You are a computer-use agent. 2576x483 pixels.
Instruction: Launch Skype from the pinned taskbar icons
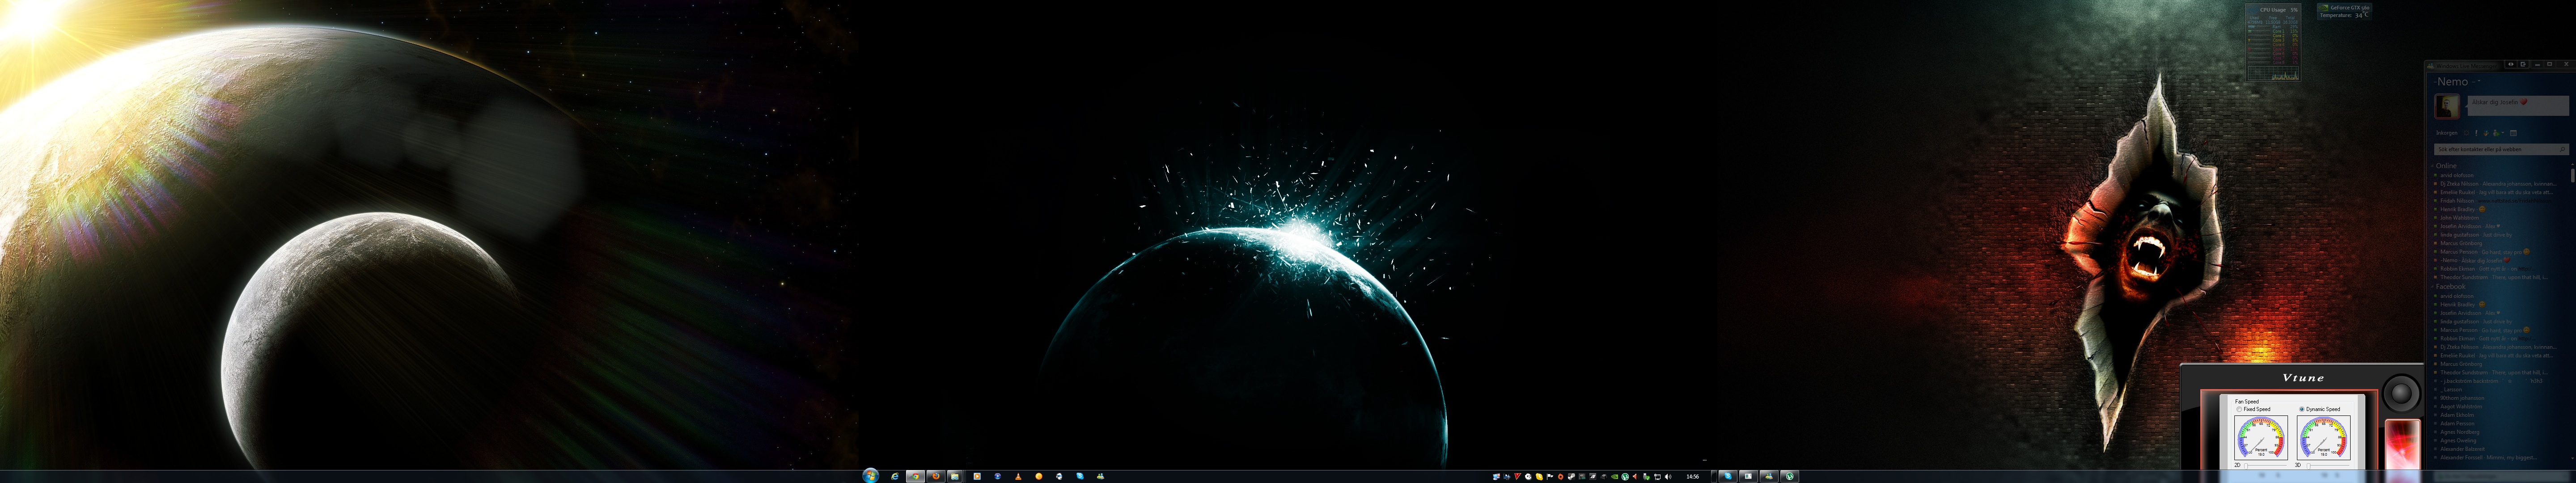(1080, 476)
